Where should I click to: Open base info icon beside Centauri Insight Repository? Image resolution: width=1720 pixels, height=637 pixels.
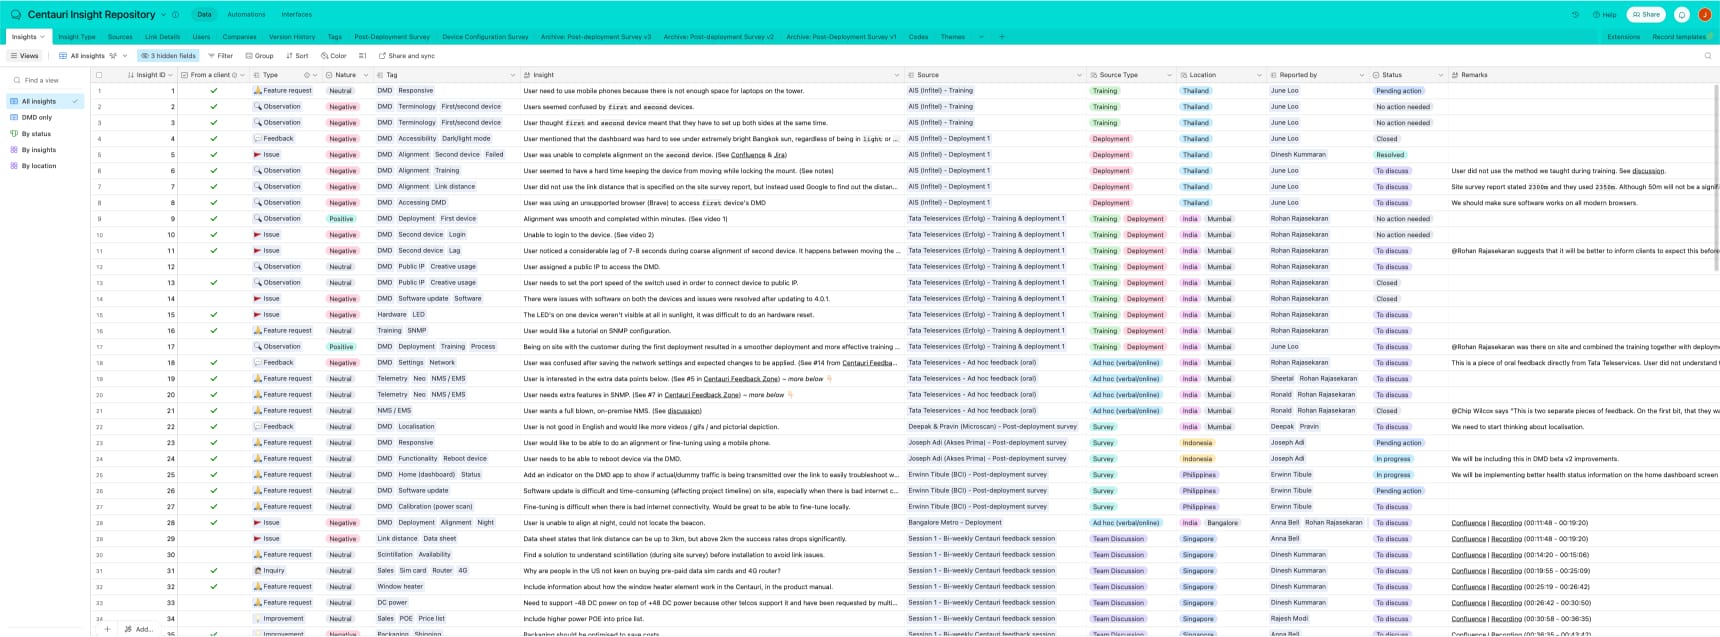click(x=175, y=15)
